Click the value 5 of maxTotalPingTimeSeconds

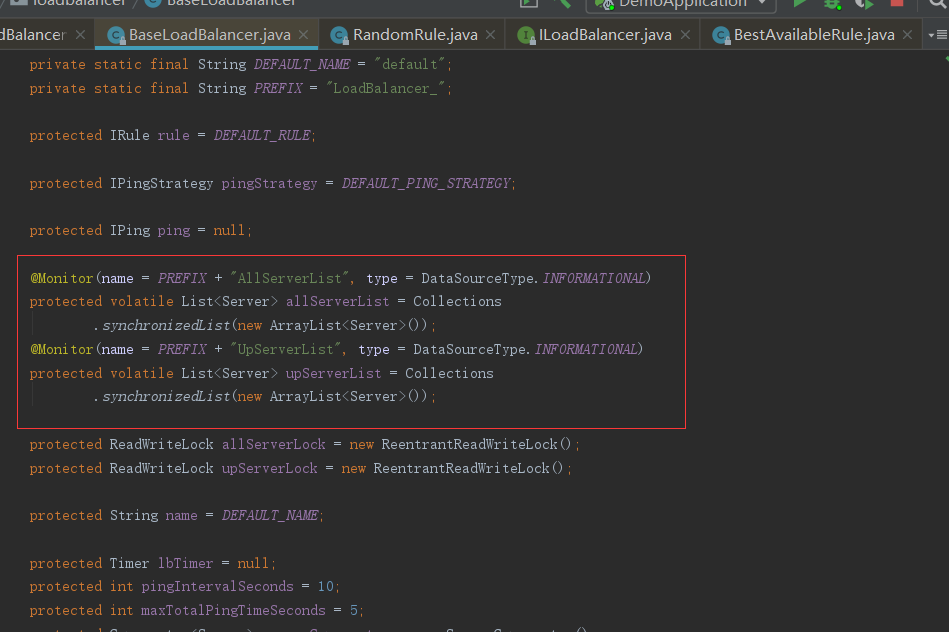(x=354, y=611)
